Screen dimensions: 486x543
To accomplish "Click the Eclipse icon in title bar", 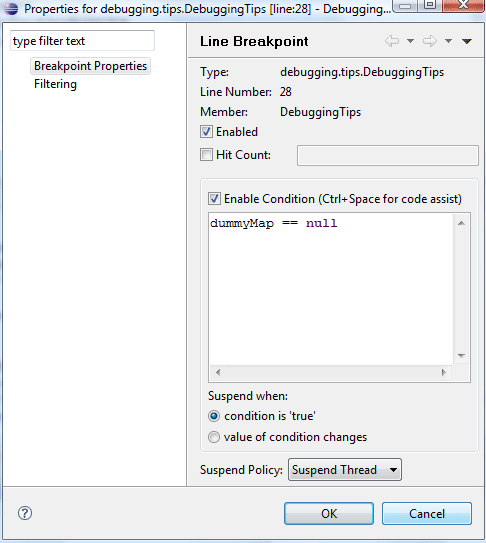I will (x=11, y=8).
